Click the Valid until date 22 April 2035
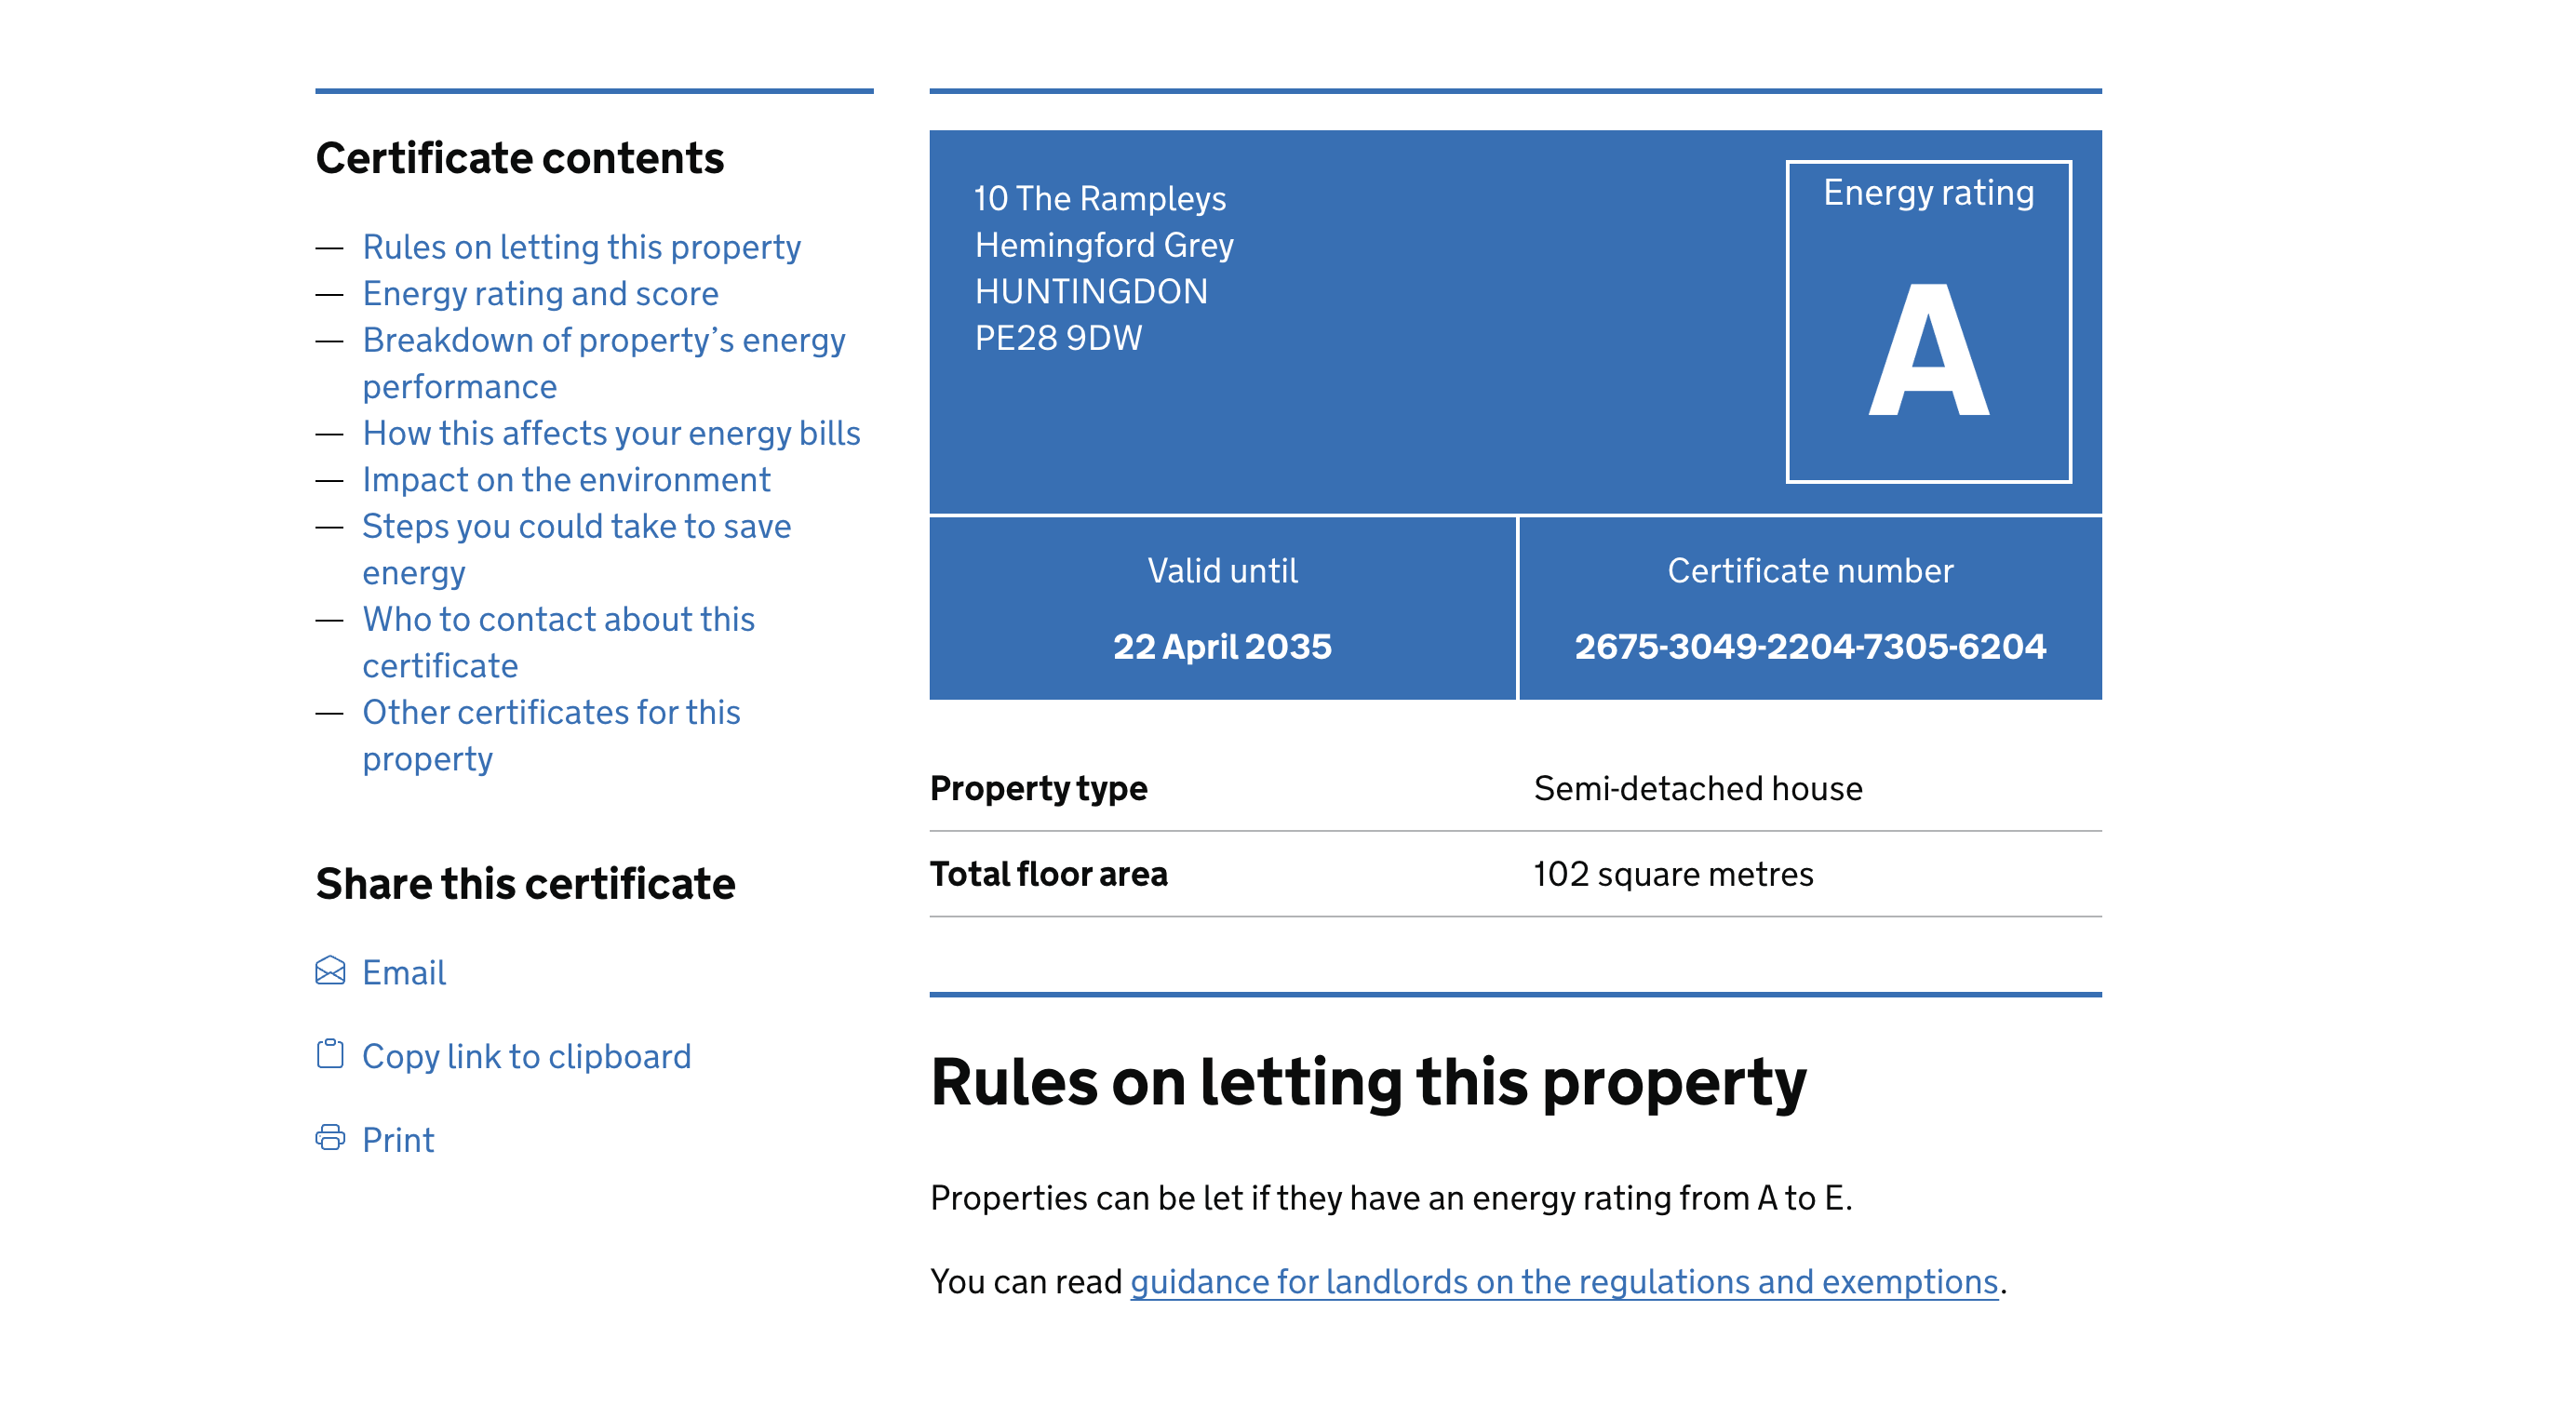The height and width of the screenshot is (1405, 2576). [1222, 646]
